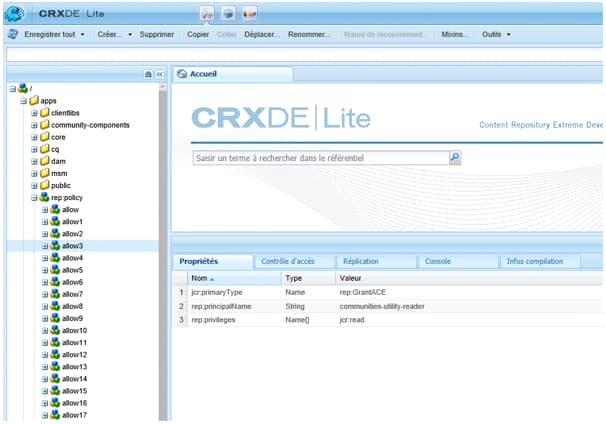
Task: Switch to the Propriétés tab
Action: click(x=213, y=261)
